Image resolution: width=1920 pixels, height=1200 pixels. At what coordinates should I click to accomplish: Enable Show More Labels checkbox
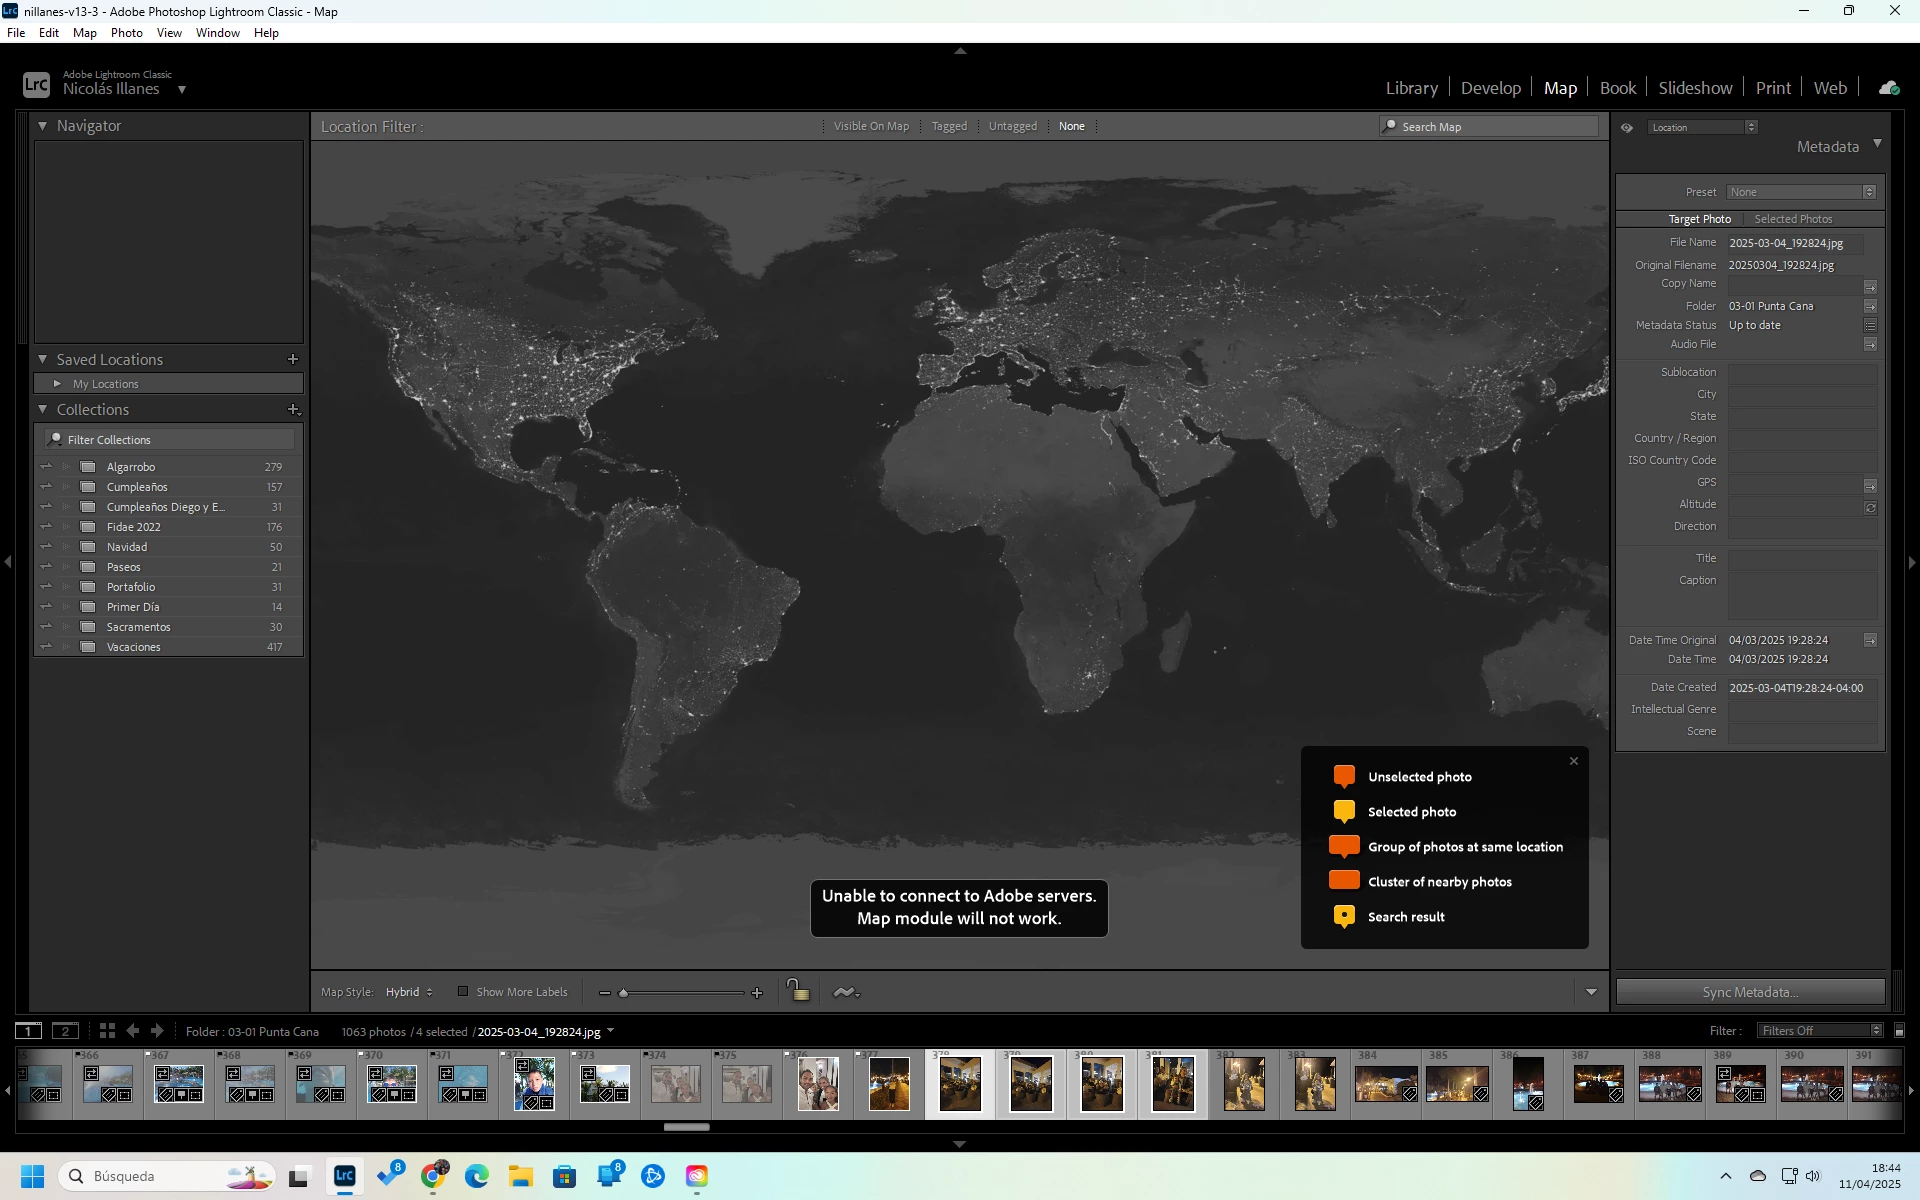tap(463, 992)
